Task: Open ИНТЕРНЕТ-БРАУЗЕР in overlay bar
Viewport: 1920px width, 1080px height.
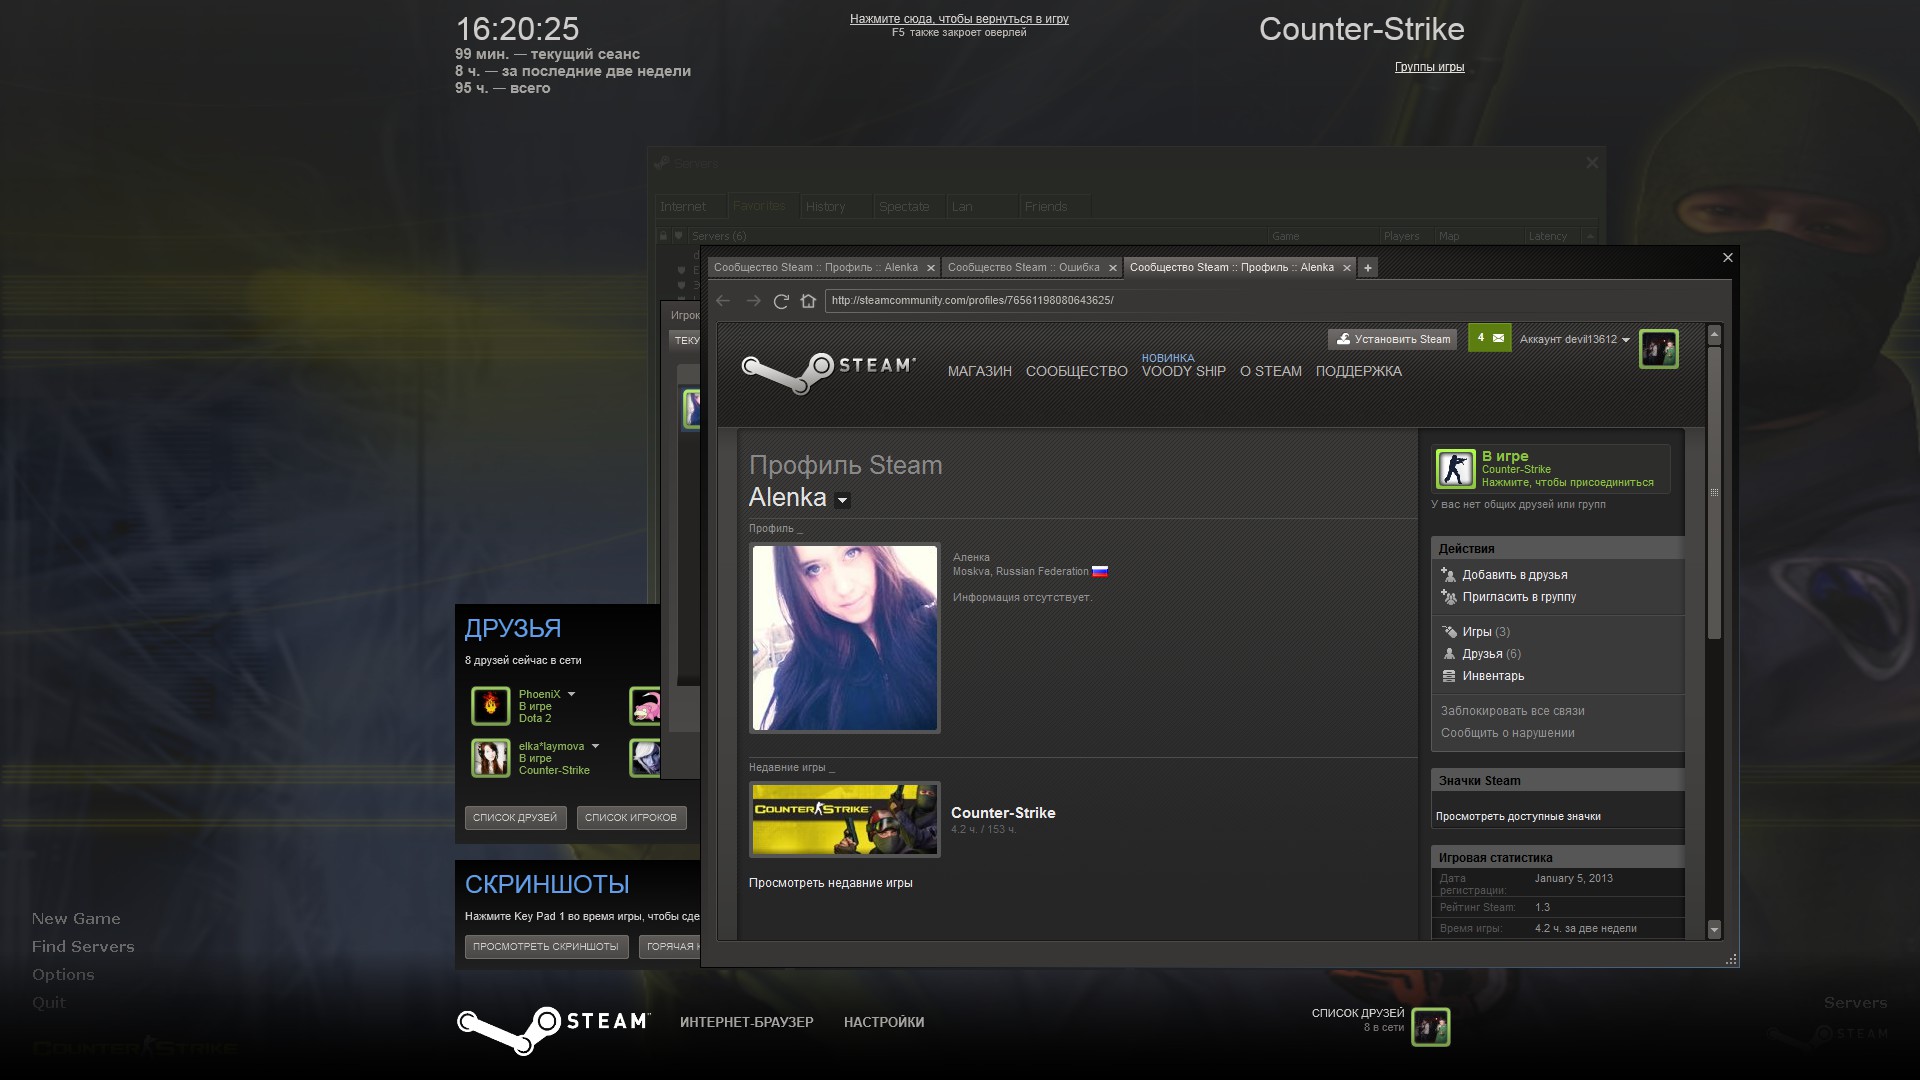Action: point(746,1022)
